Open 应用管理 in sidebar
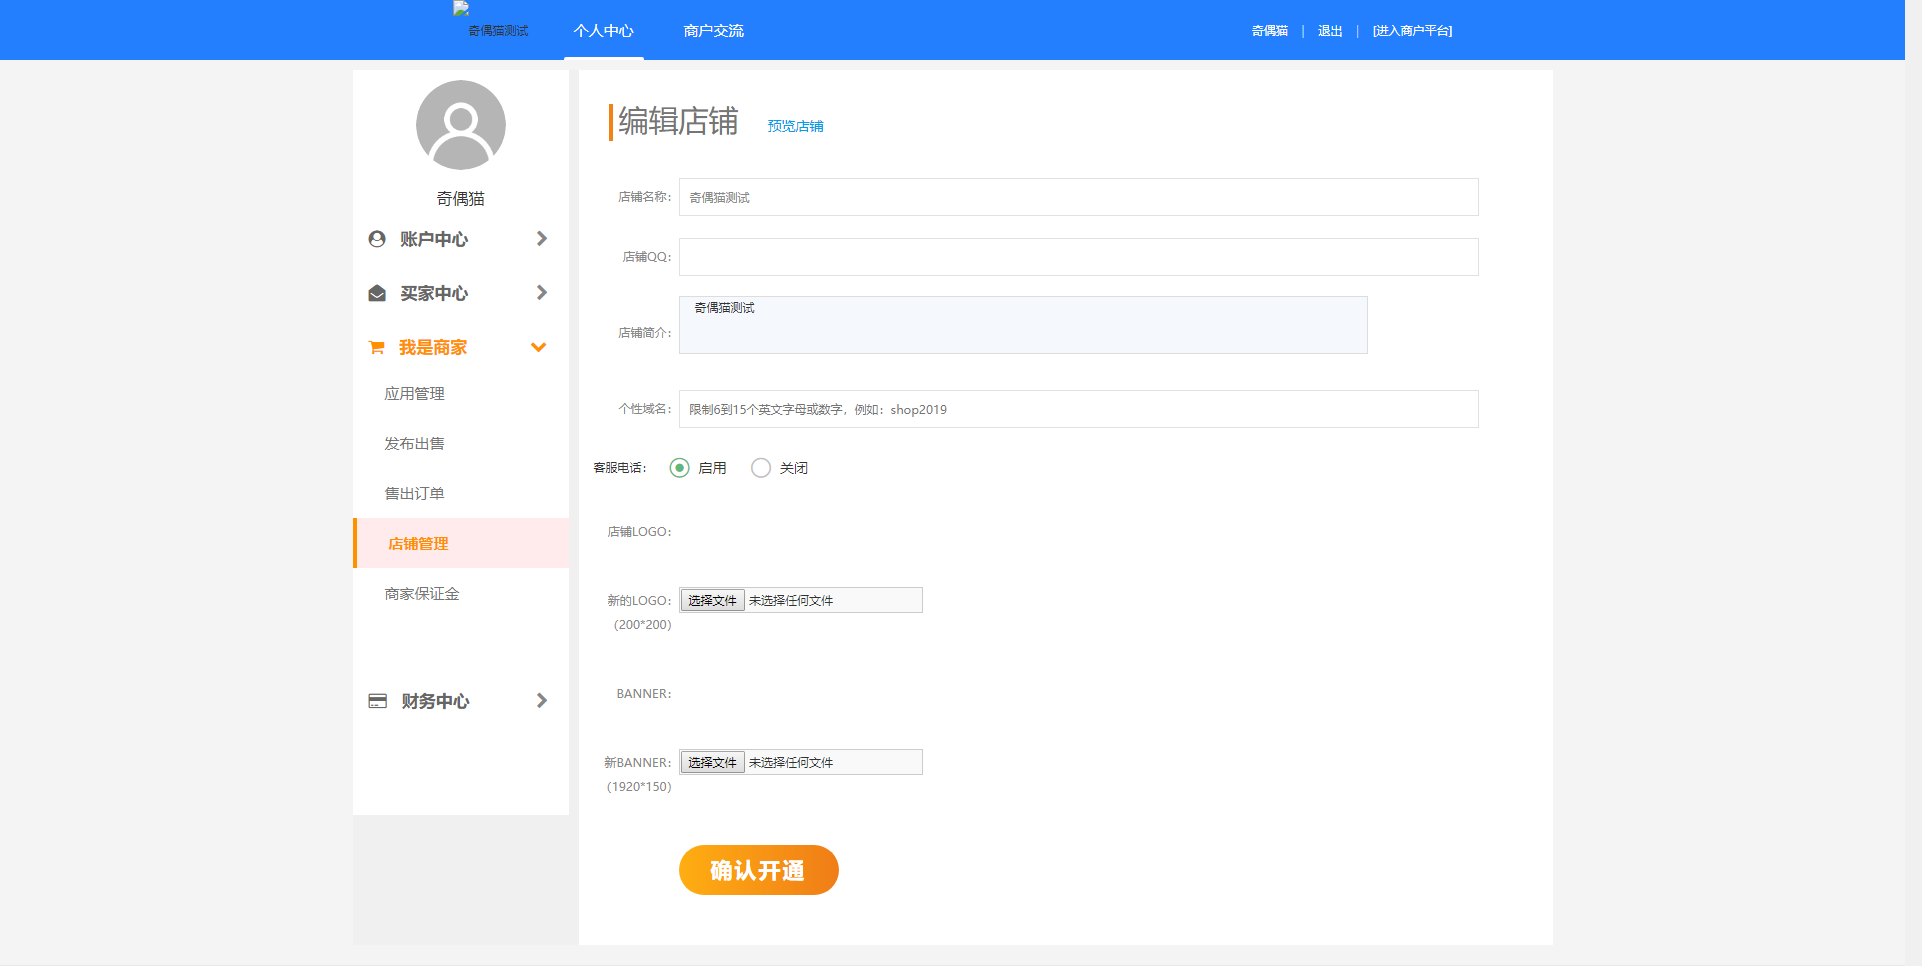 (415, 394)
